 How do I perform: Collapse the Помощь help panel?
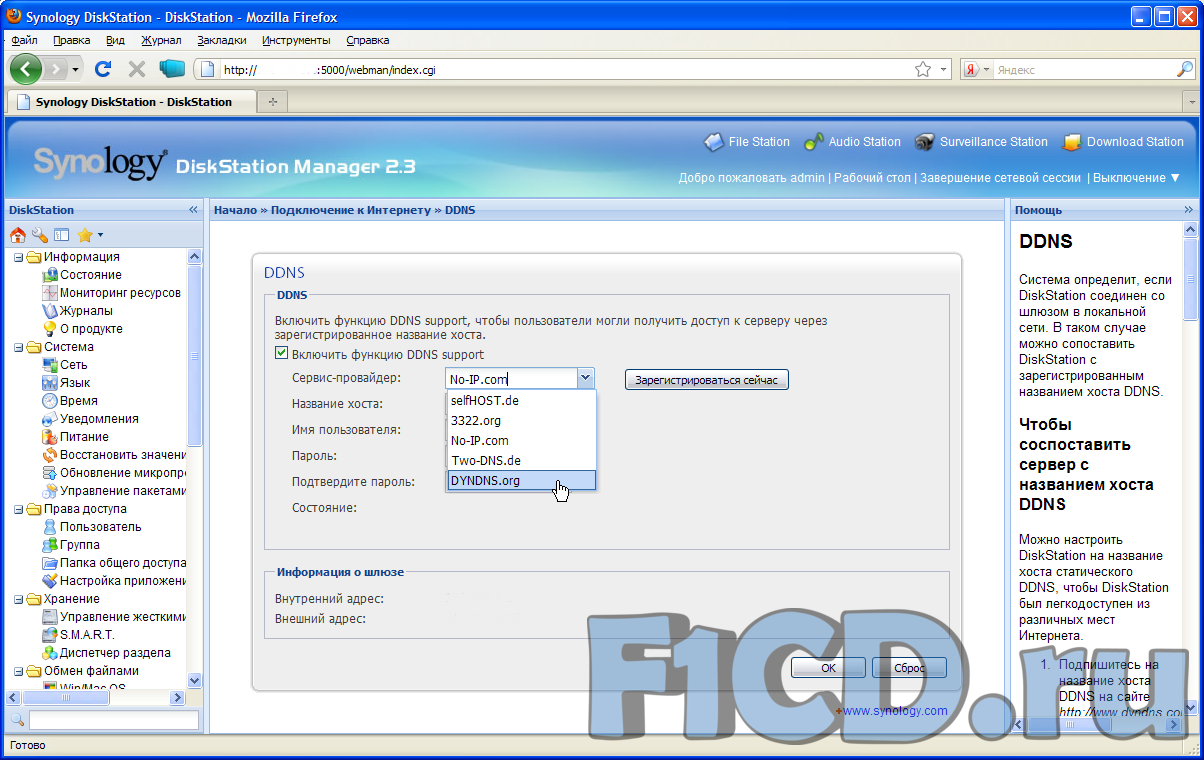tap(1189, 210)
